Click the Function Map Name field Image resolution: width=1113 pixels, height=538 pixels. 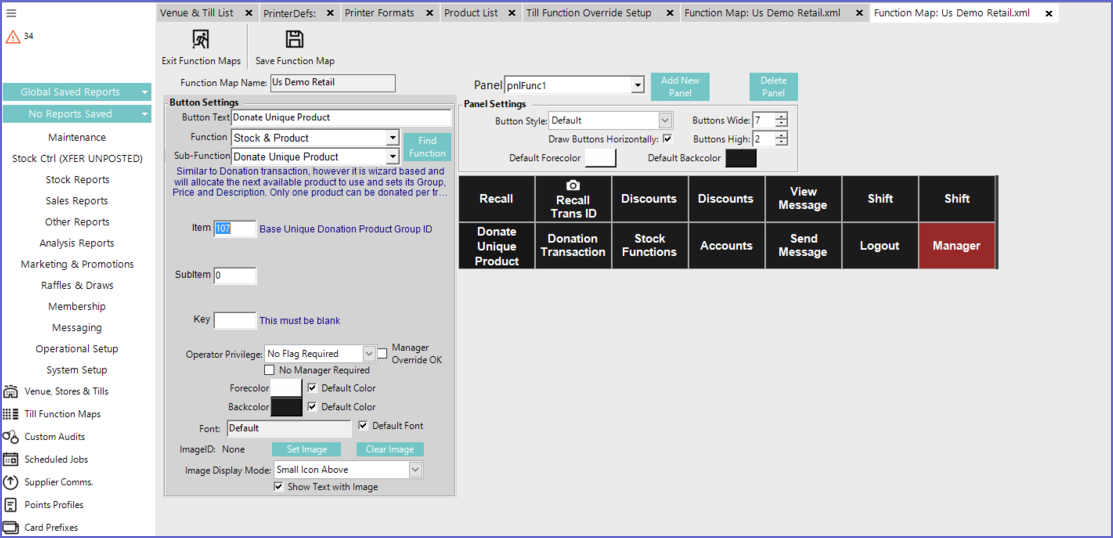click(x=332, y=83)
